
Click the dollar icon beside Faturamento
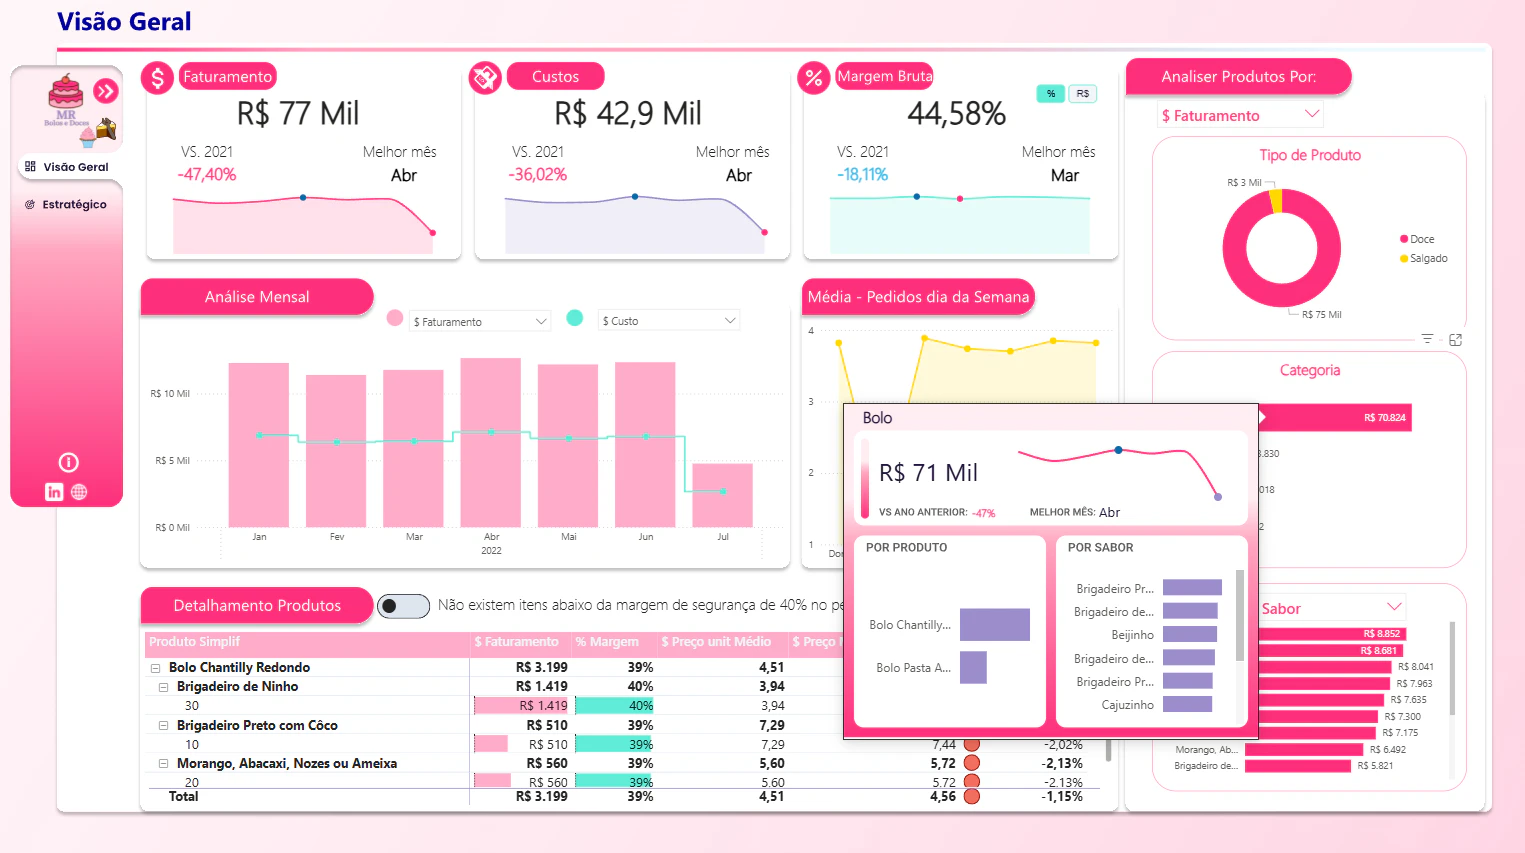(157, 77)
